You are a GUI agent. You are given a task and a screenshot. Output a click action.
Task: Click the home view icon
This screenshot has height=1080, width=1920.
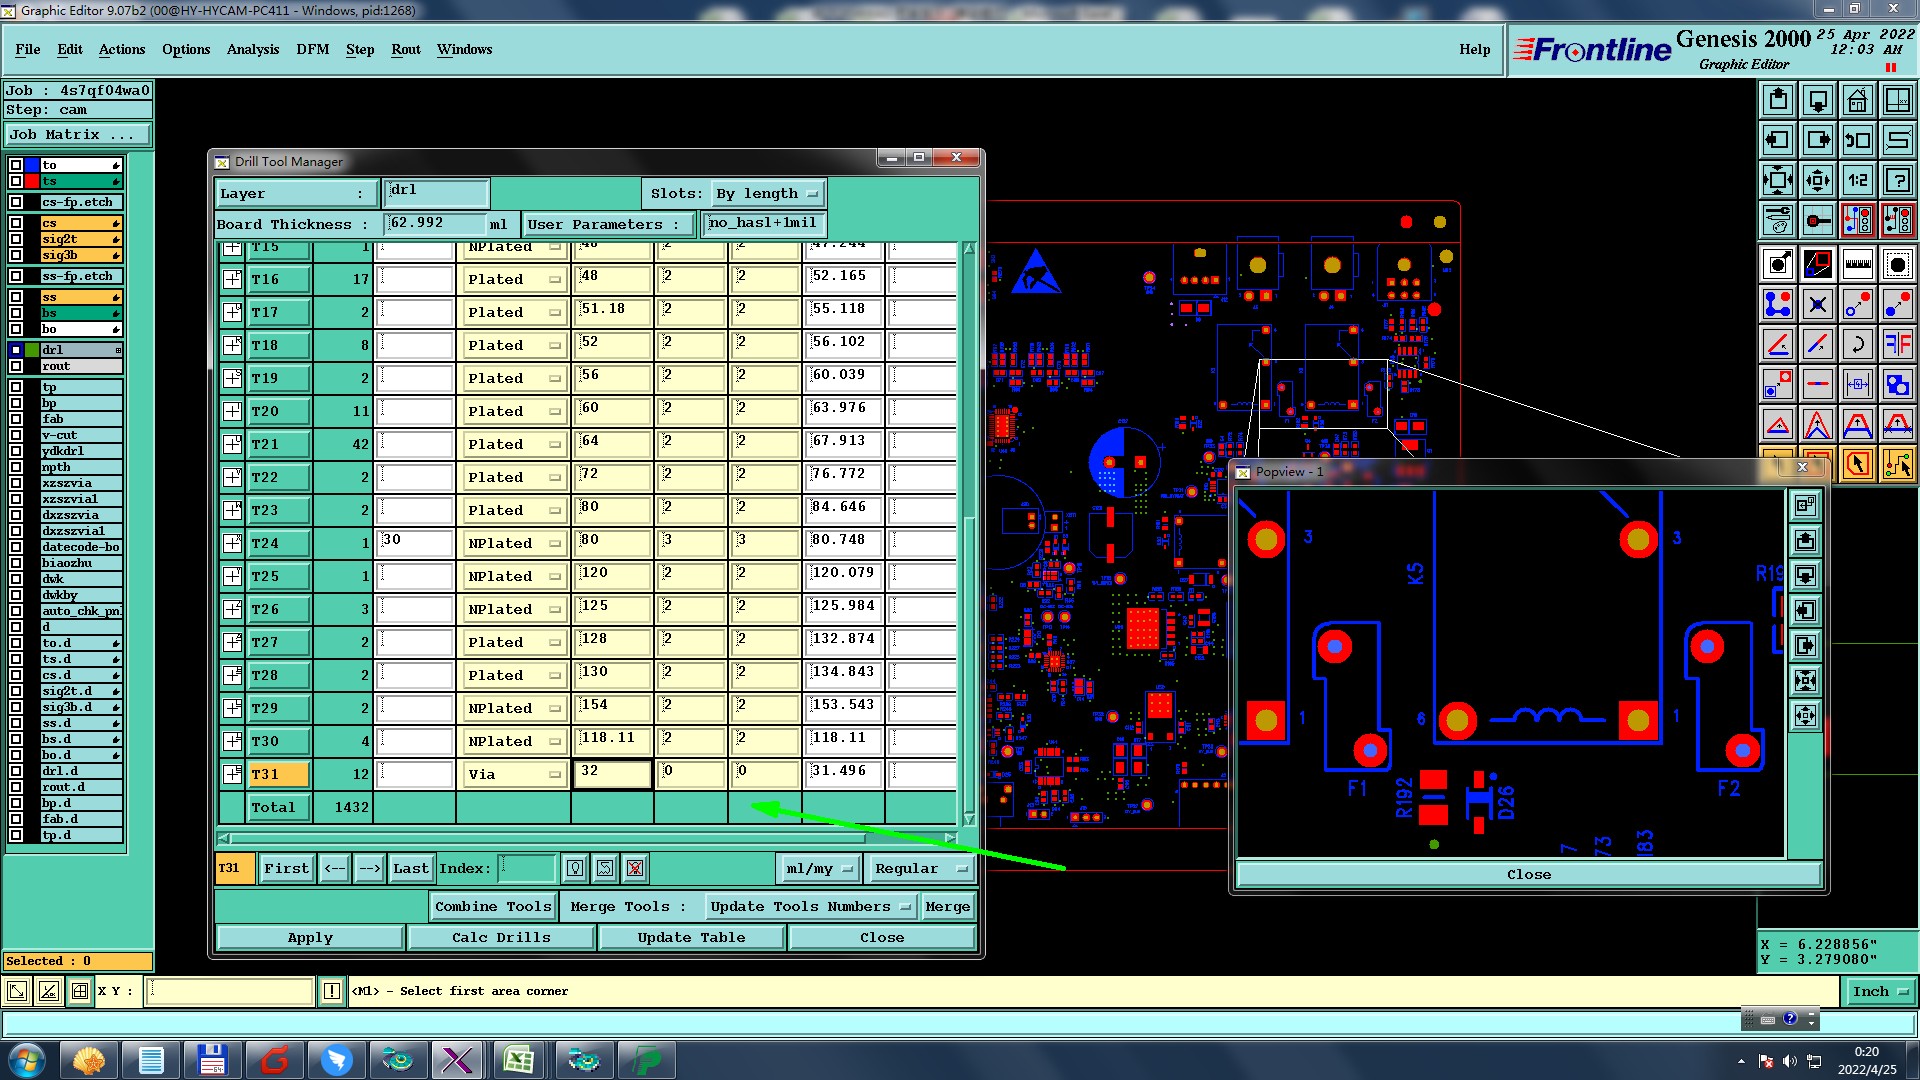(x=1857, y=100)
